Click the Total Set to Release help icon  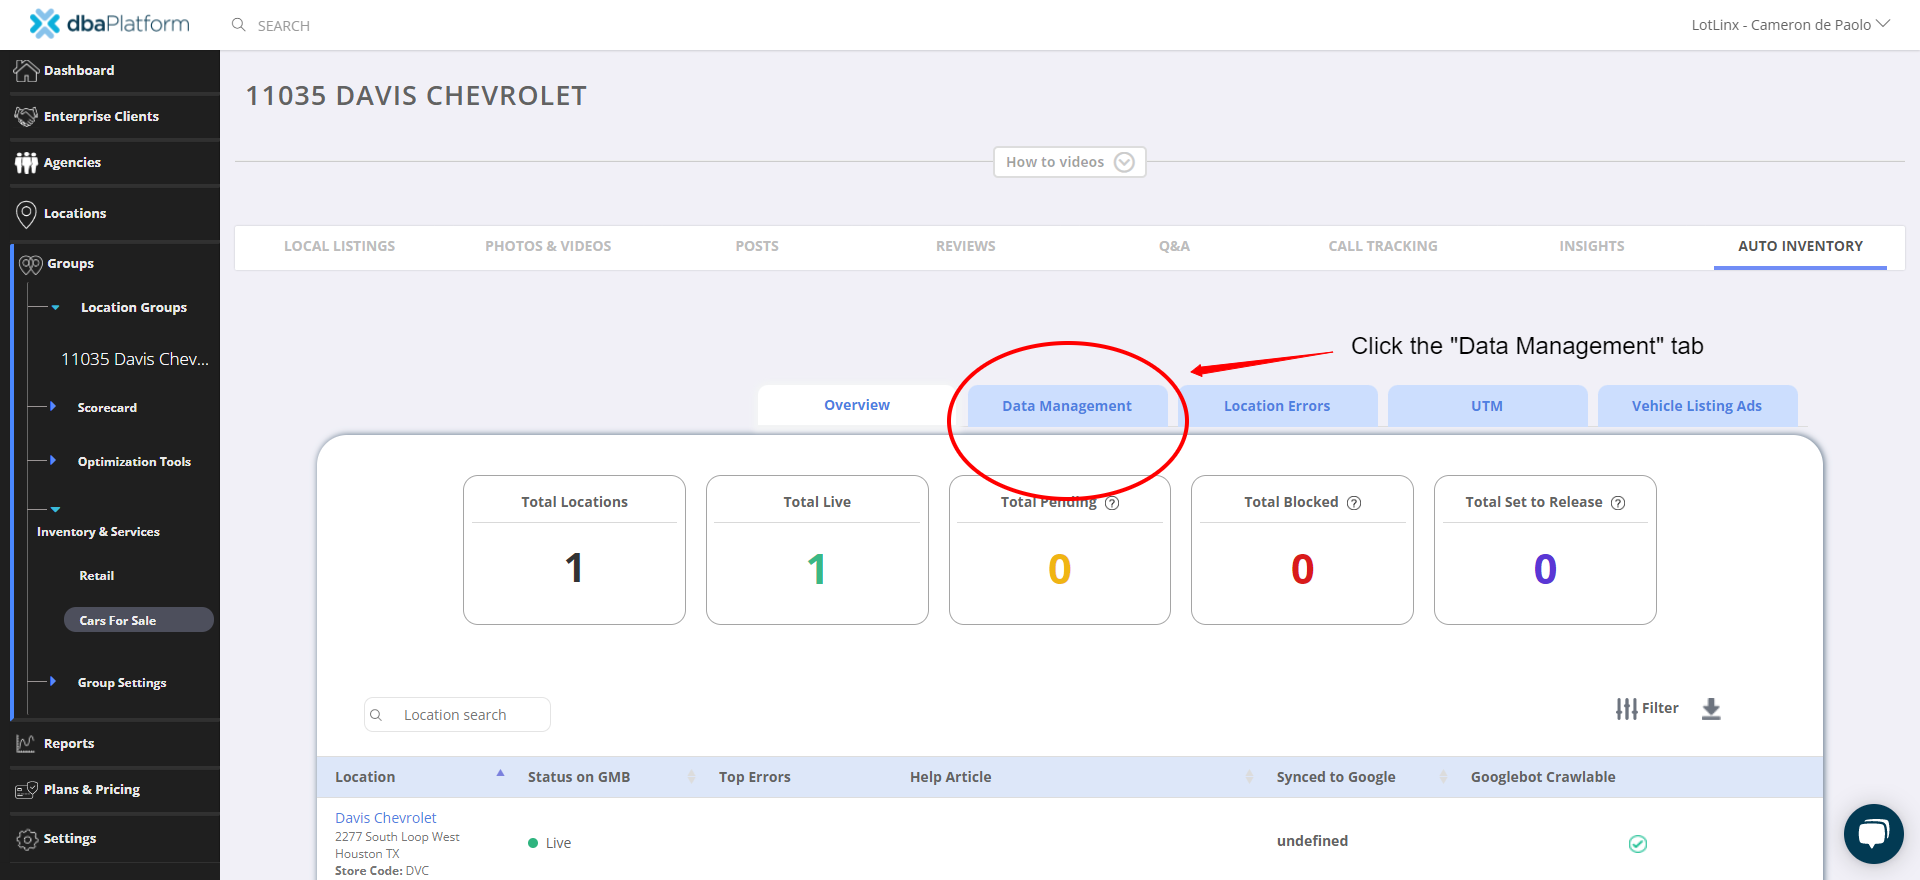coord(1618,503)
